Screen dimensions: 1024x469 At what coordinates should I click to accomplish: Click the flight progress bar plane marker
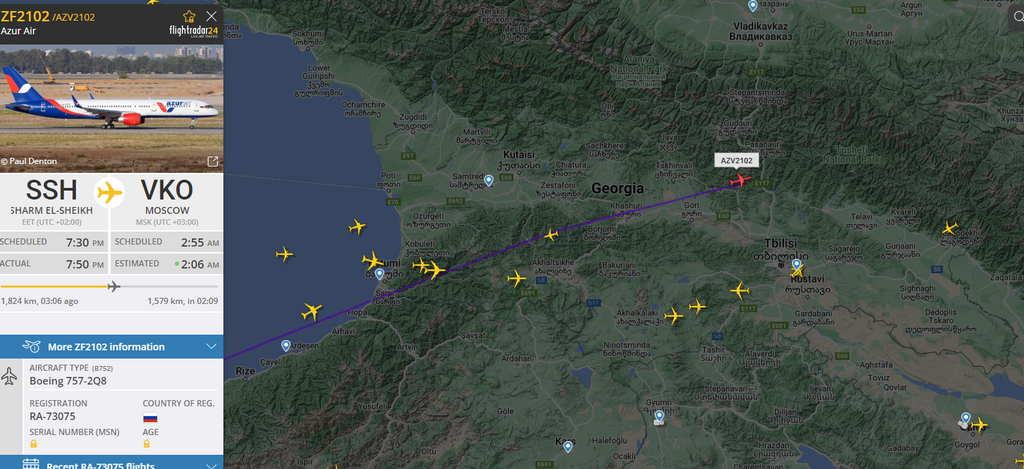point(114,286)
